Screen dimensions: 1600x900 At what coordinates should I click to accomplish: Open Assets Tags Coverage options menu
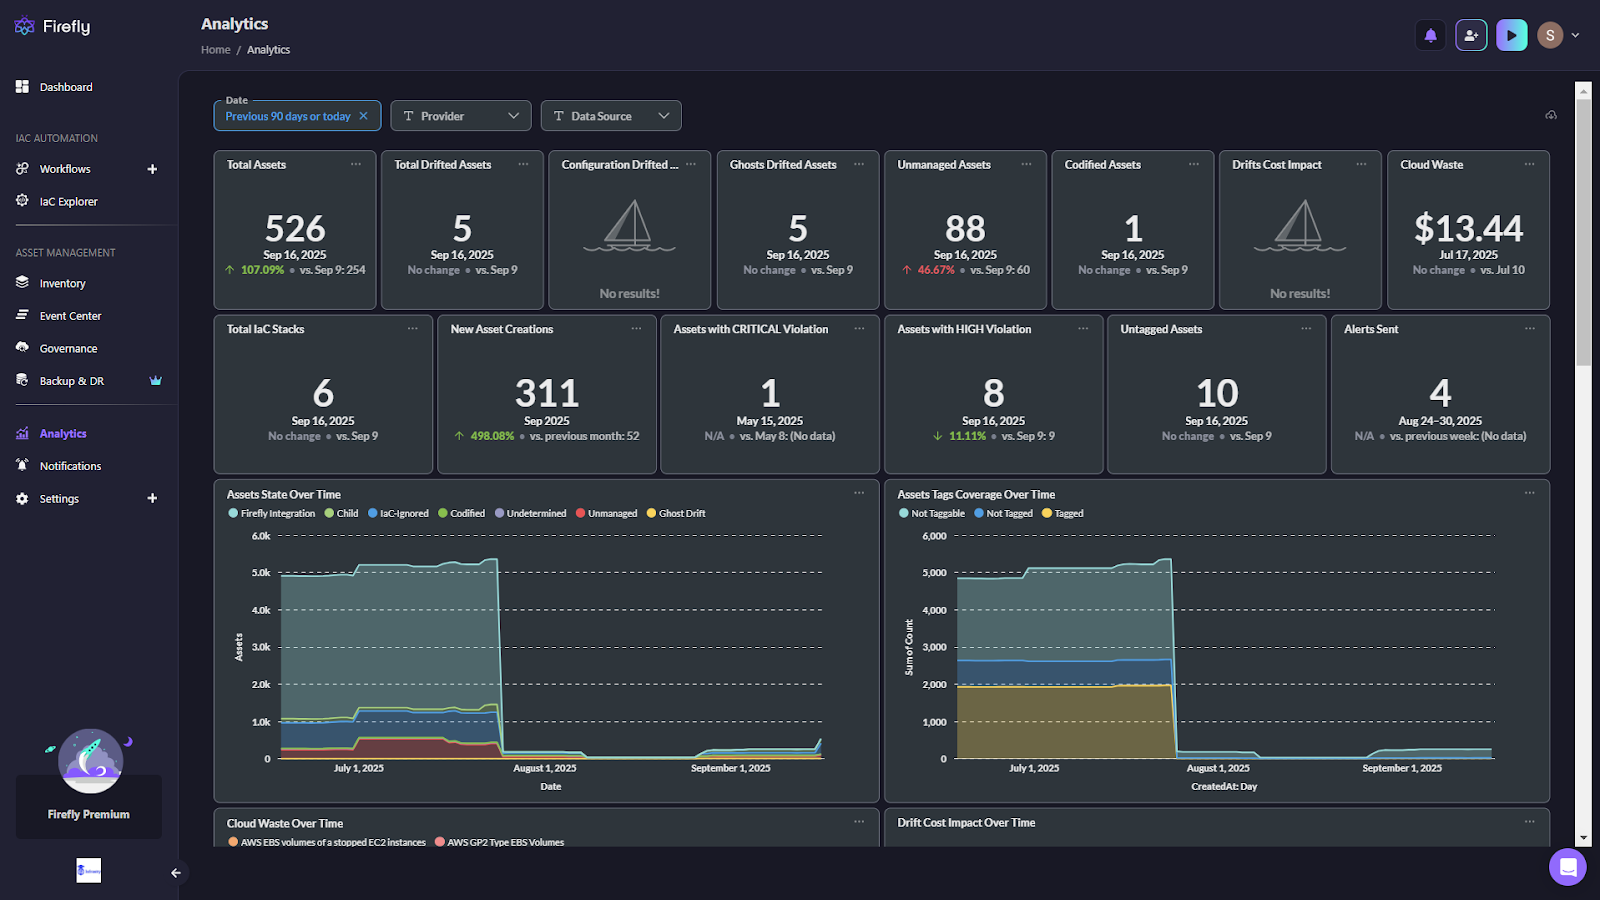(x=1529, y=492)
